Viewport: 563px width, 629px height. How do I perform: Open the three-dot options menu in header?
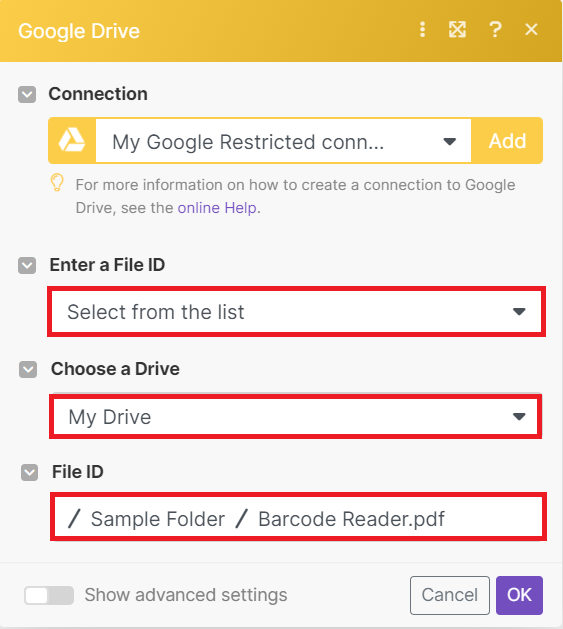click(422, 30)
